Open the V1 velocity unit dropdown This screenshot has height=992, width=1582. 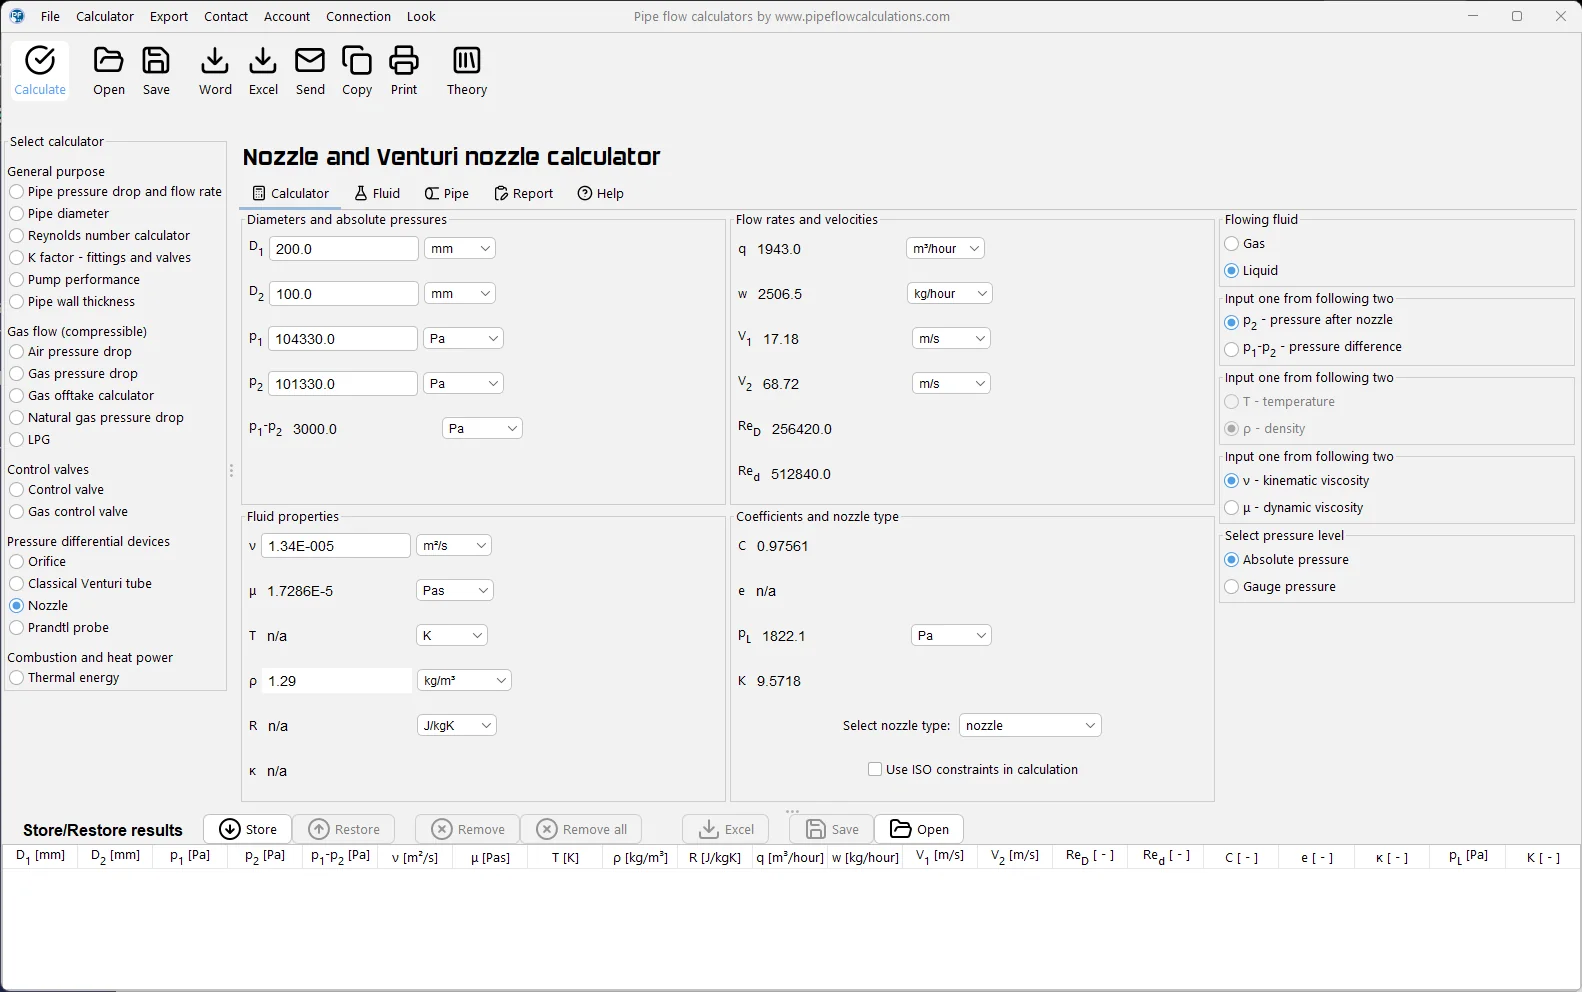click(x=951, y=338)
